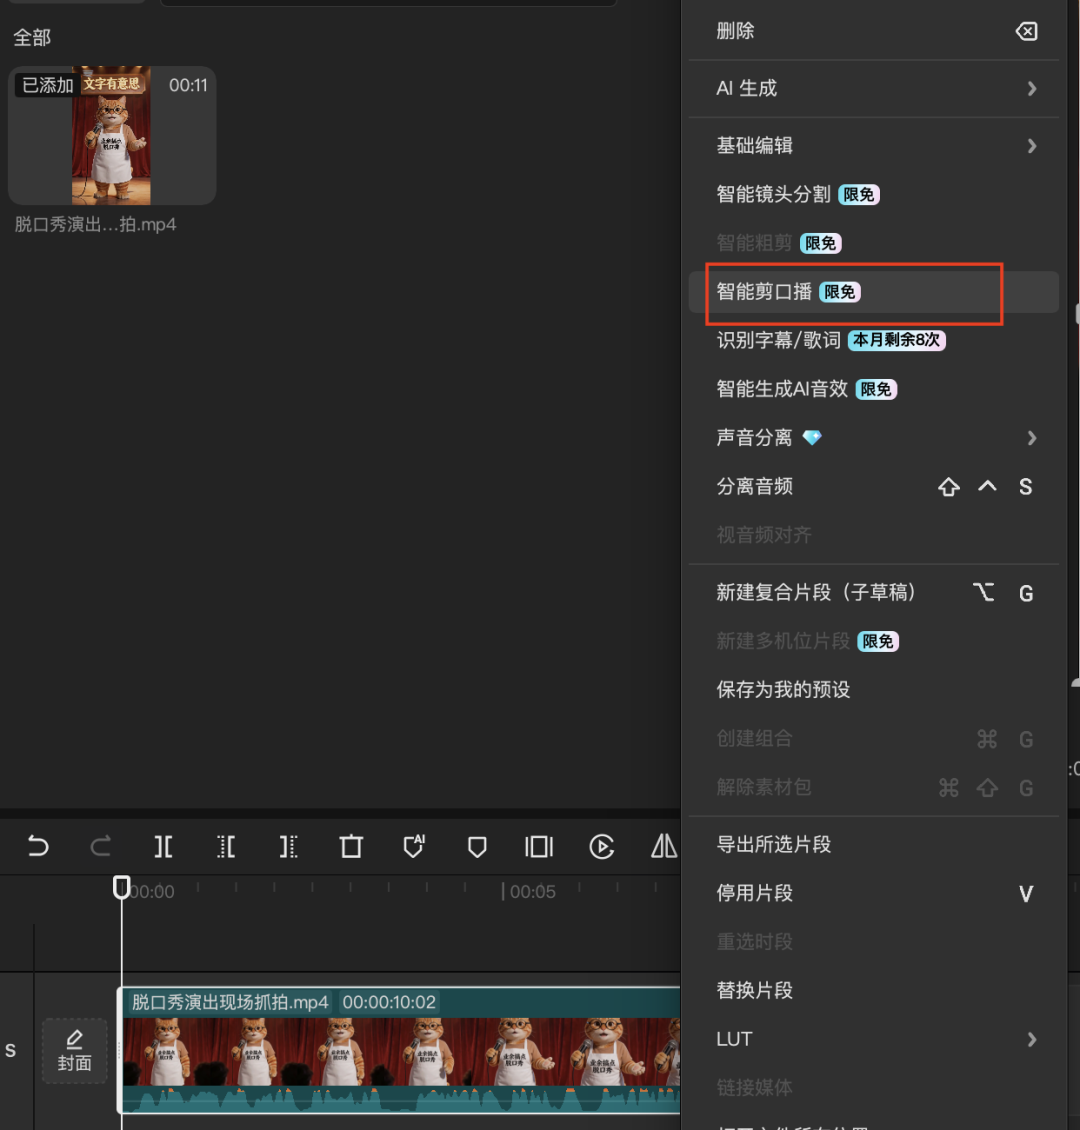Select 智能镜头分割 menu entry

873,195
